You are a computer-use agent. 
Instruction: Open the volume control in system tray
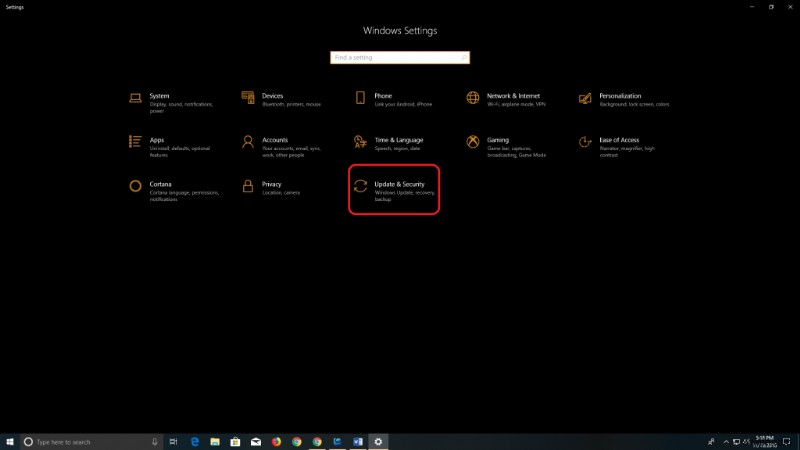746,442
